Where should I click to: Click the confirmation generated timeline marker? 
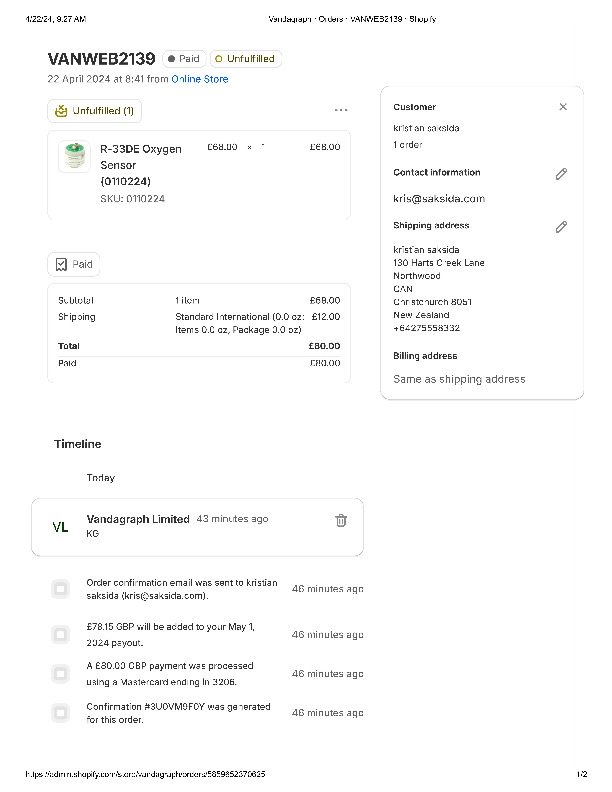pyautogui.click(x=61, y=713)
